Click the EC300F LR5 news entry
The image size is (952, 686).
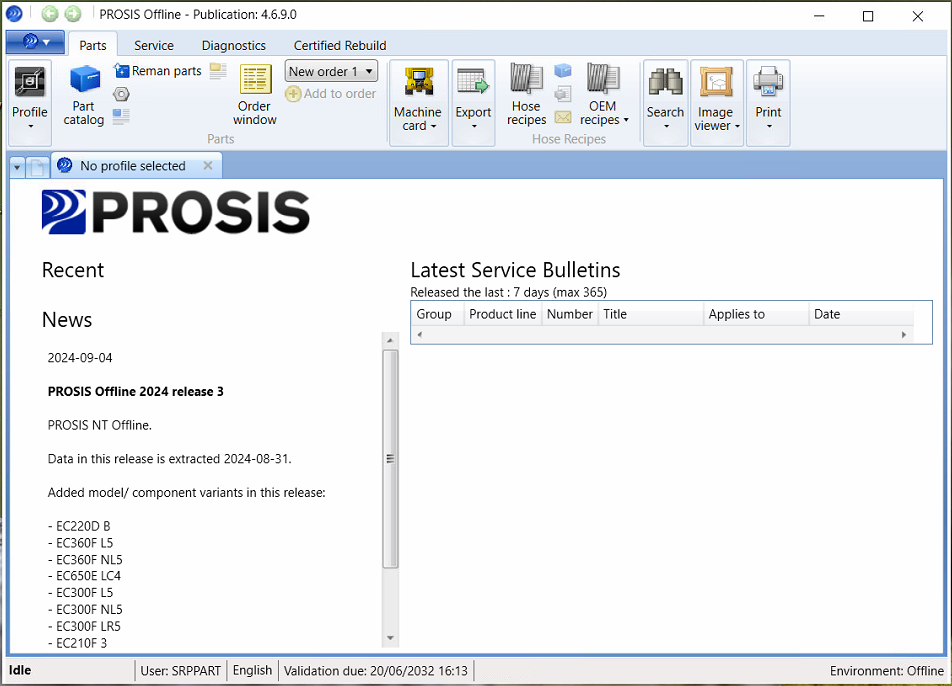pyautogui.click(x=84, y=626)
